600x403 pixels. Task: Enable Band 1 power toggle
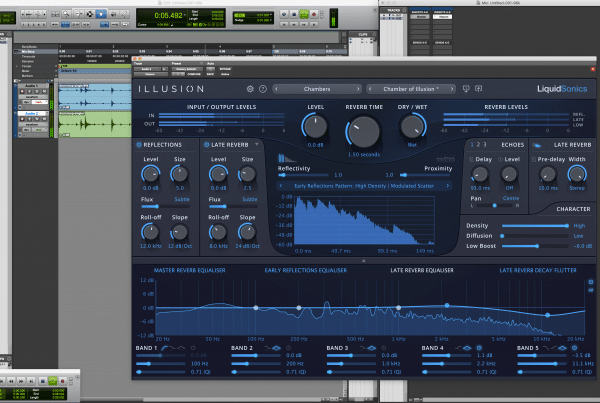pos(193,348)
